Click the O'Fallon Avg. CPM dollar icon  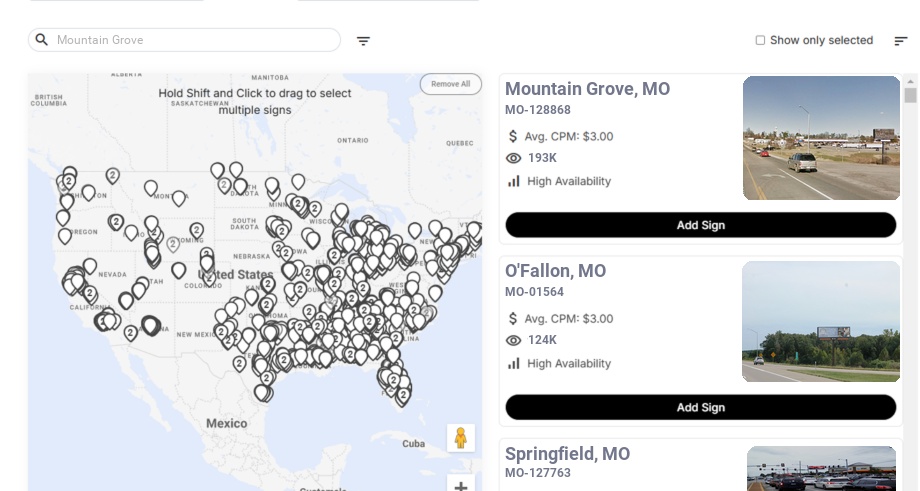coord(514,319)
